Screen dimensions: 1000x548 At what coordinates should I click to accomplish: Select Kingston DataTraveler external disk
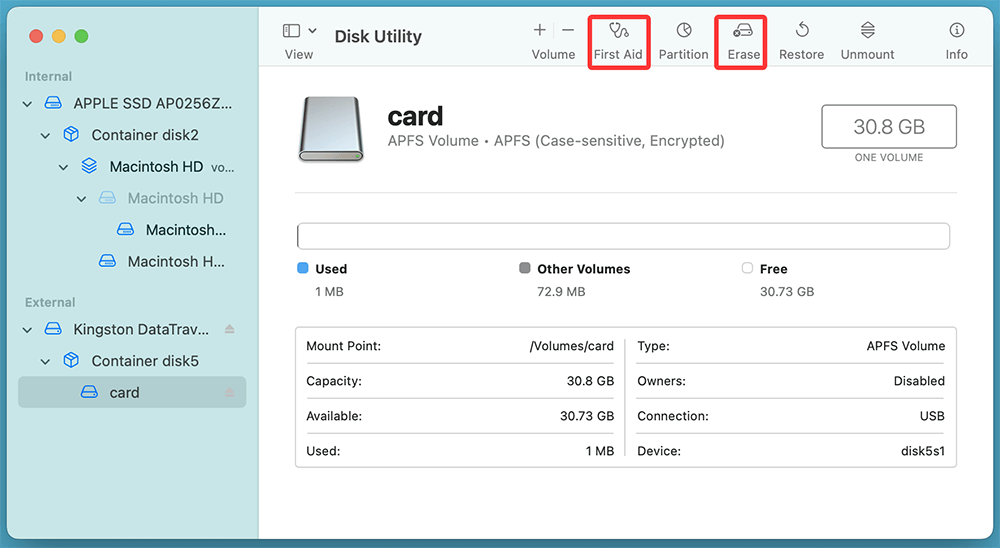pyautogui.click(x=133, y=329)
